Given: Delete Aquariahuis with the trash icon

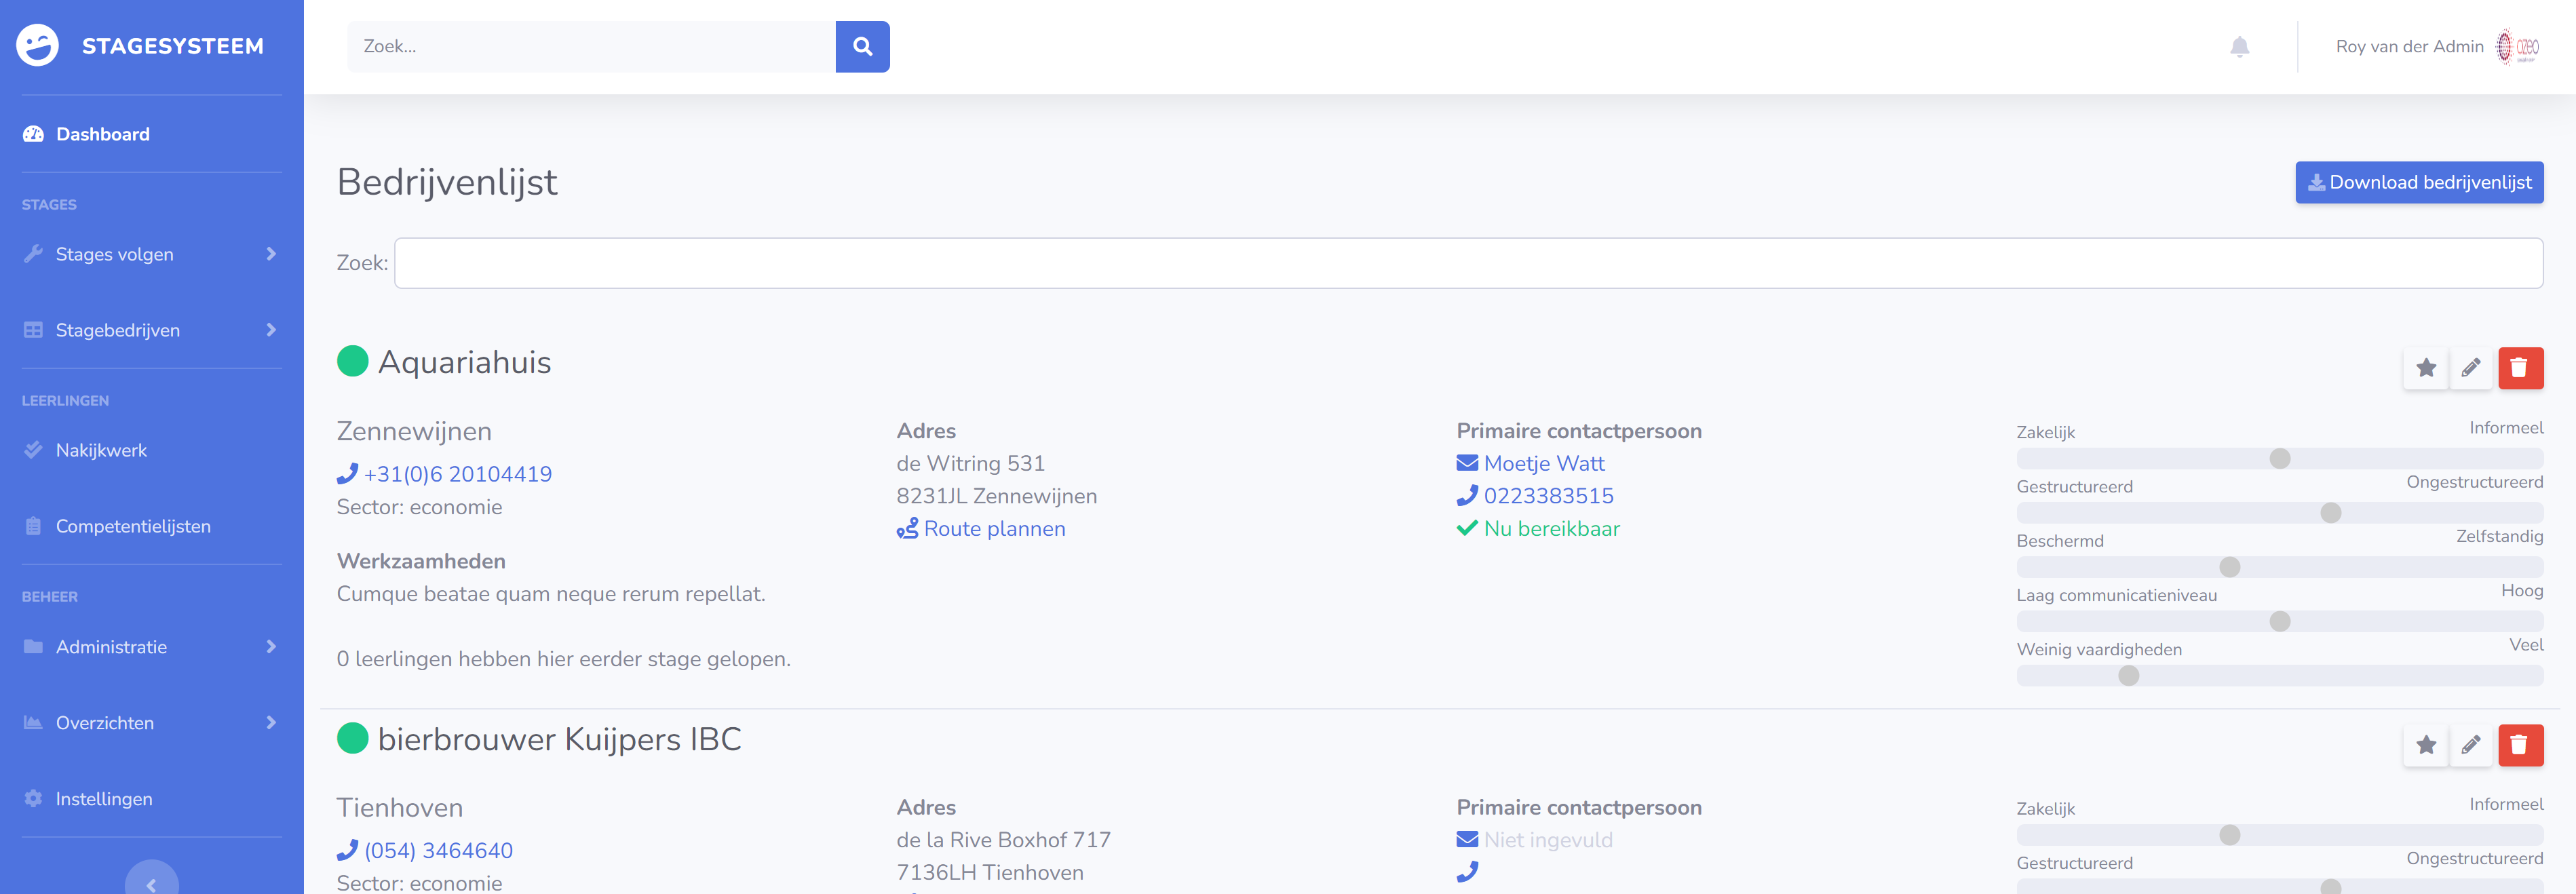Looking at the screenshot, I should pos(2519,368).
